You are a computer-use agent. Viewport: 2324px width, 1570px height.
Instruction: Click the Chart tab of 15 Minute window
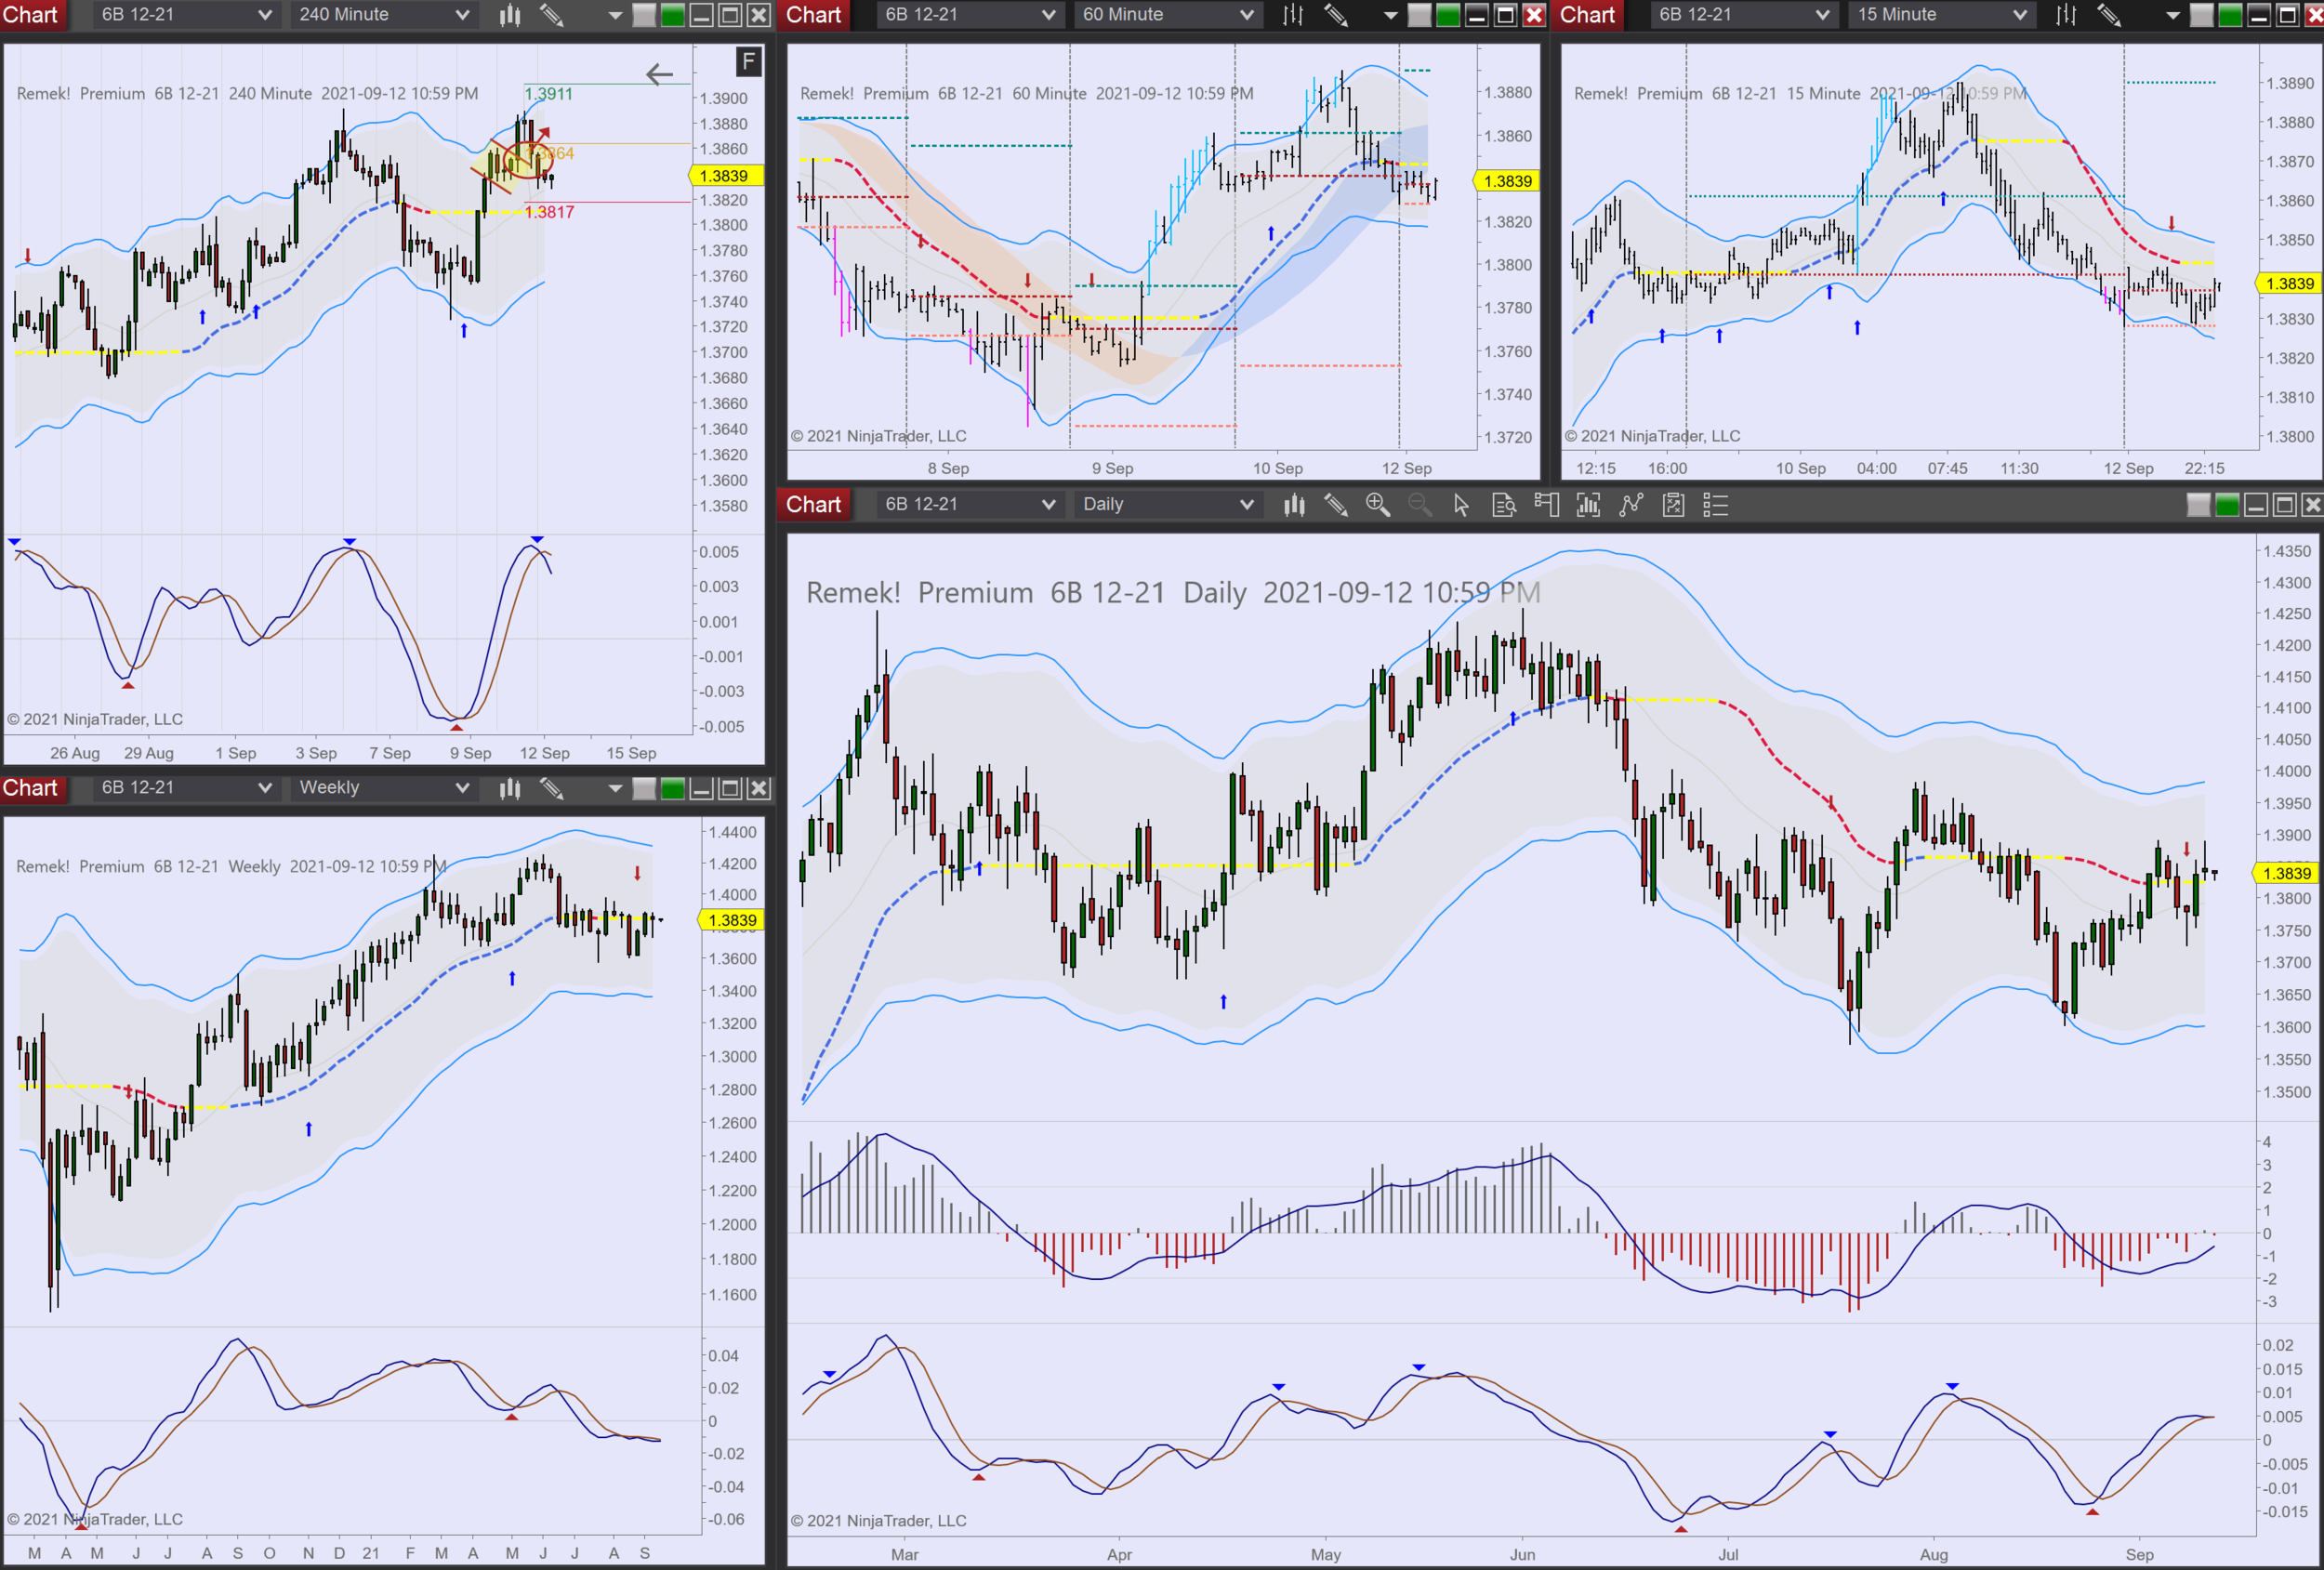point(1587,15)
